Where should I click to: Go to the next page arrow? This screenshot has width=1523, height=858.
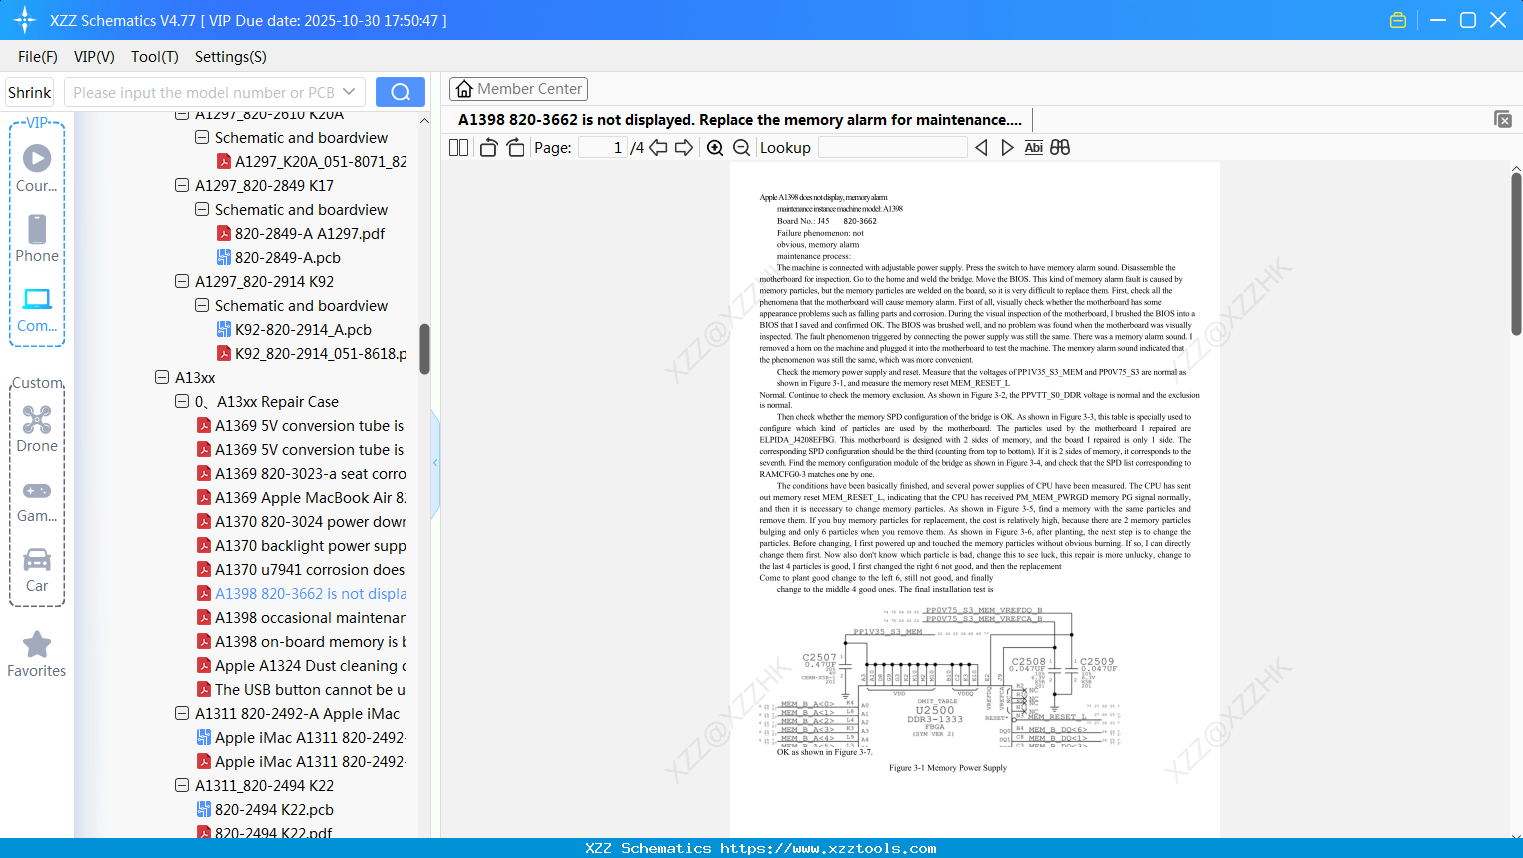coord(684,148)
